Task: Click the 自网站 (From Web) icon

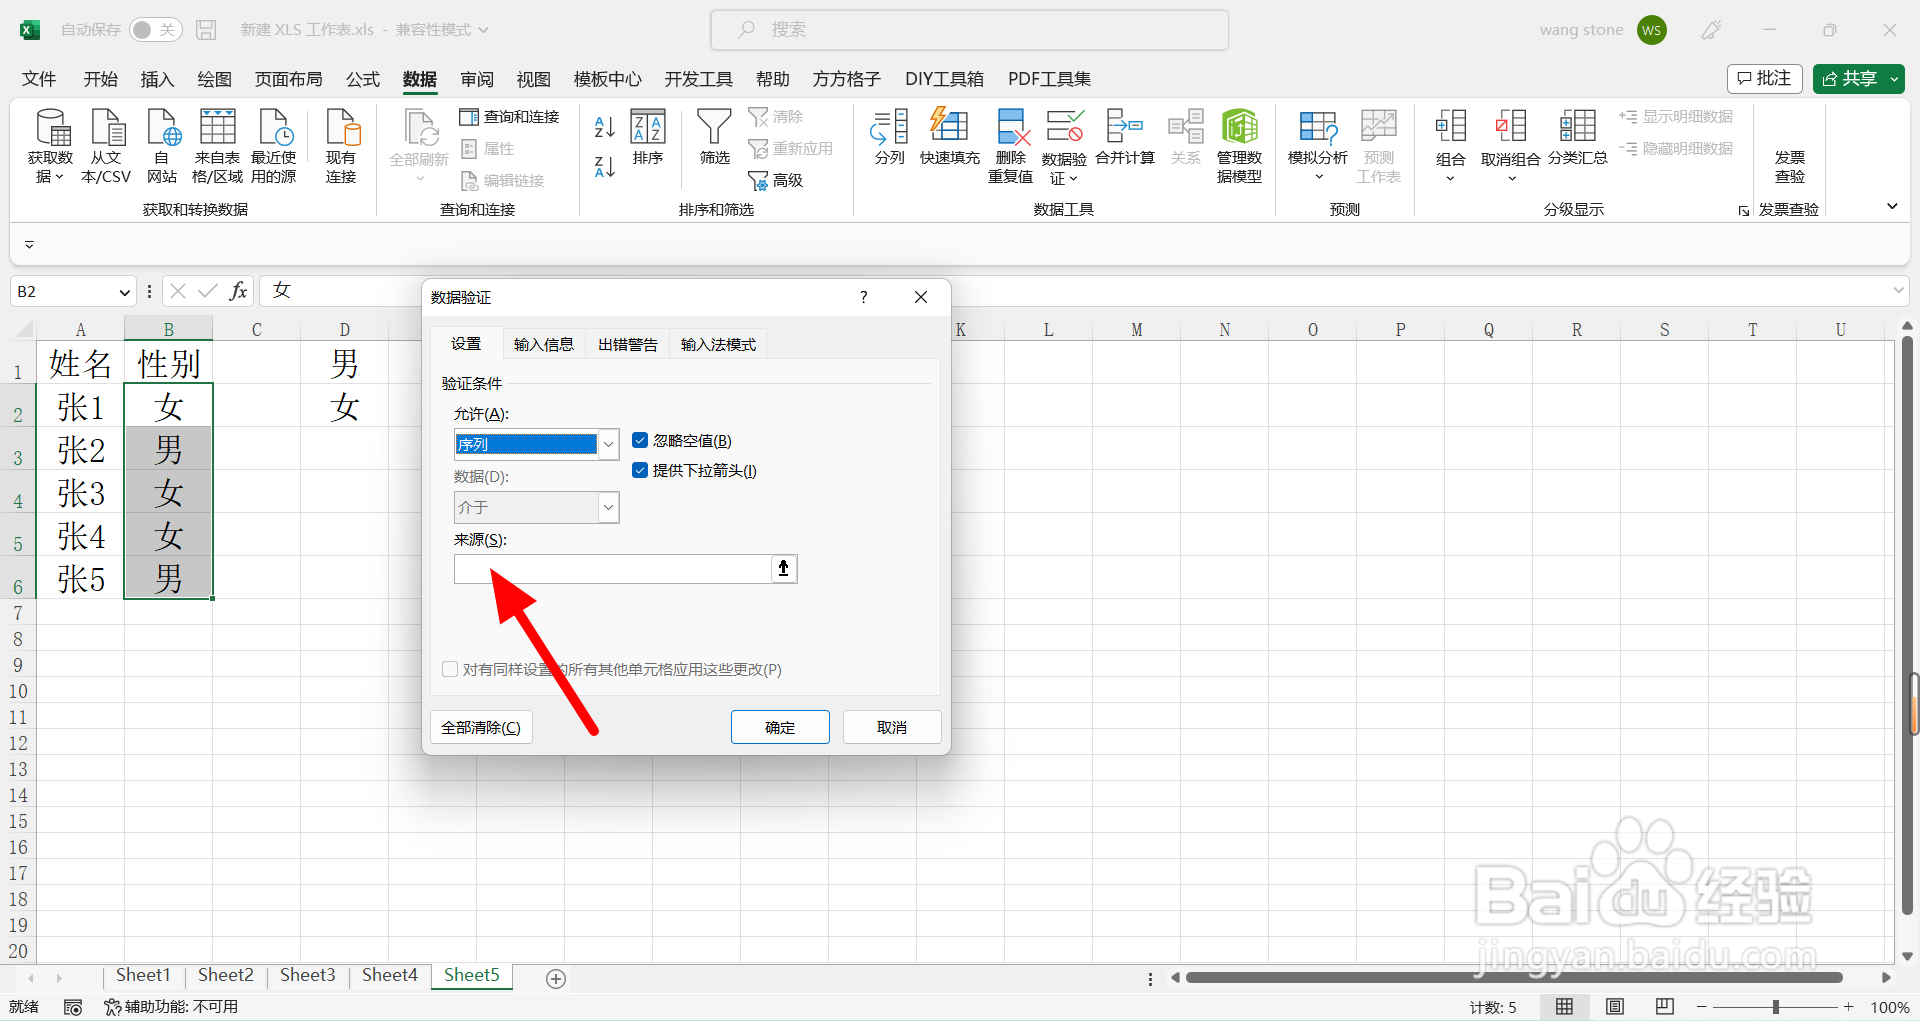Action: pos(162,146)
